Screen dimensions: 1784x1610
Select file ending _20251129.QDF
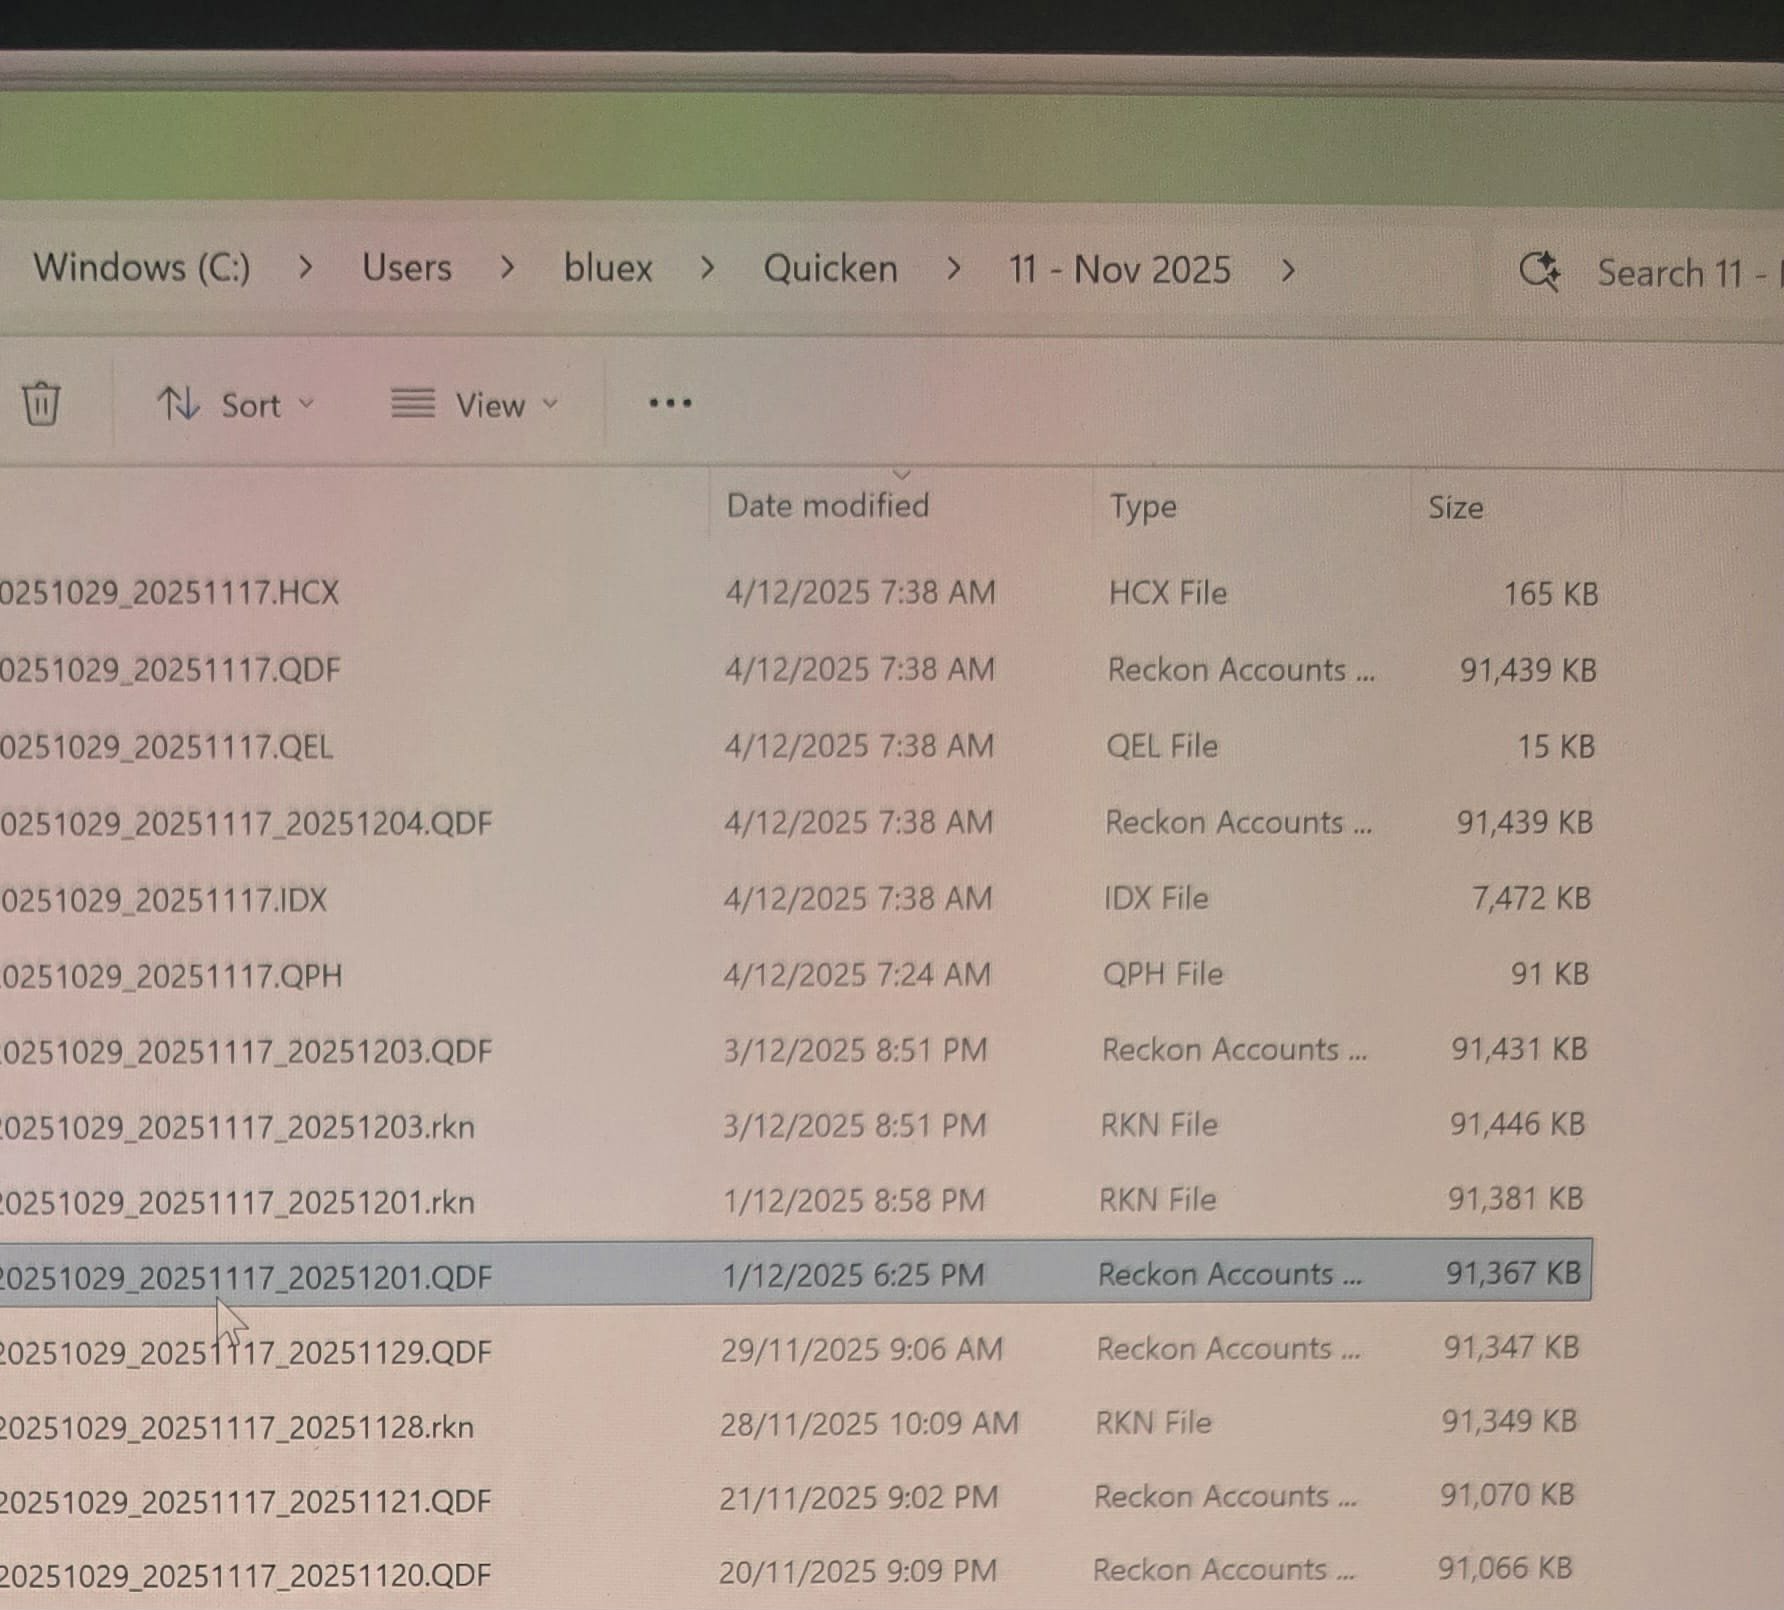click(x=246, y=1352)
